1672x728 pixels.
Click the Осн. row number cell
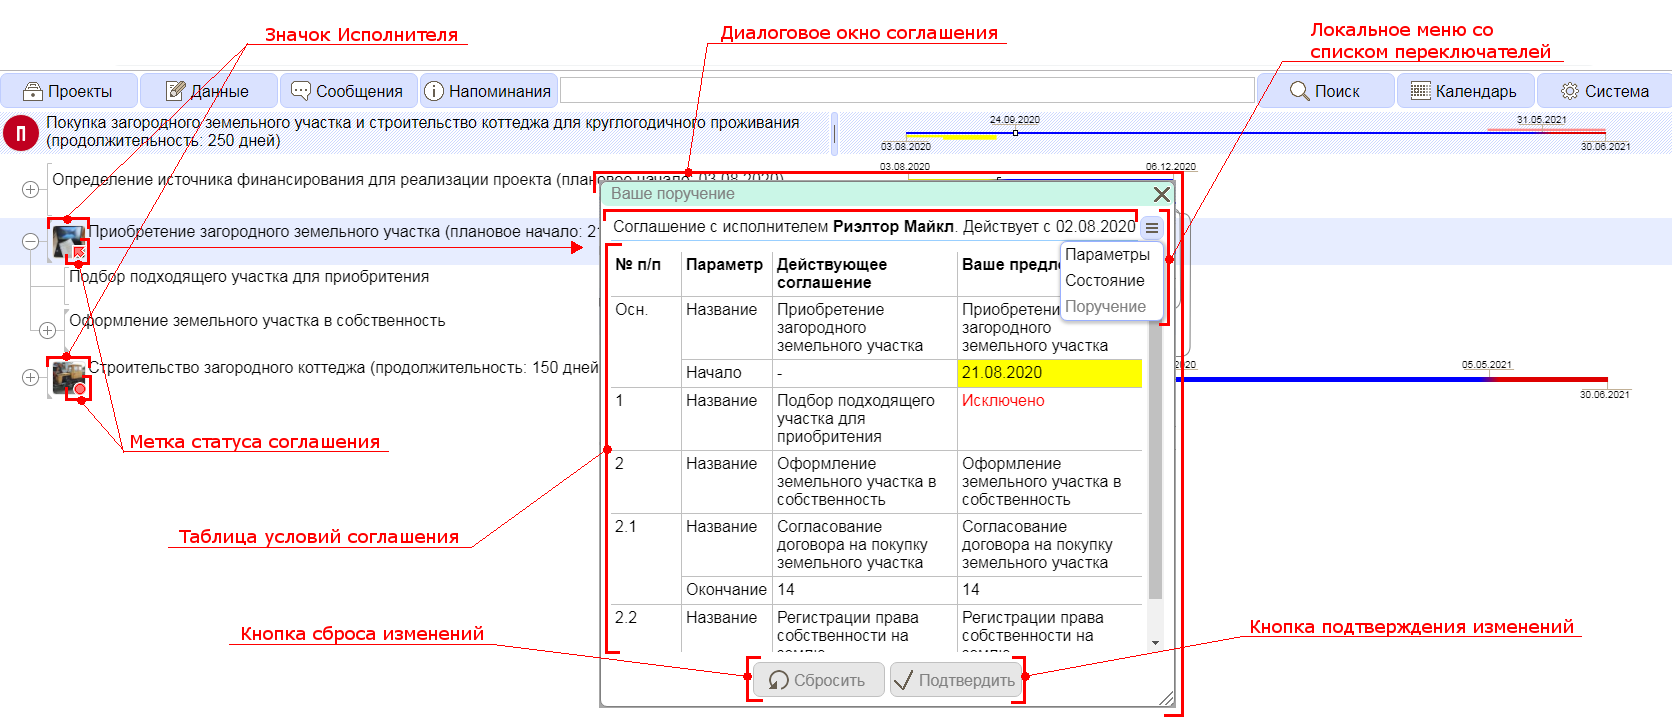tap(646, 342)
